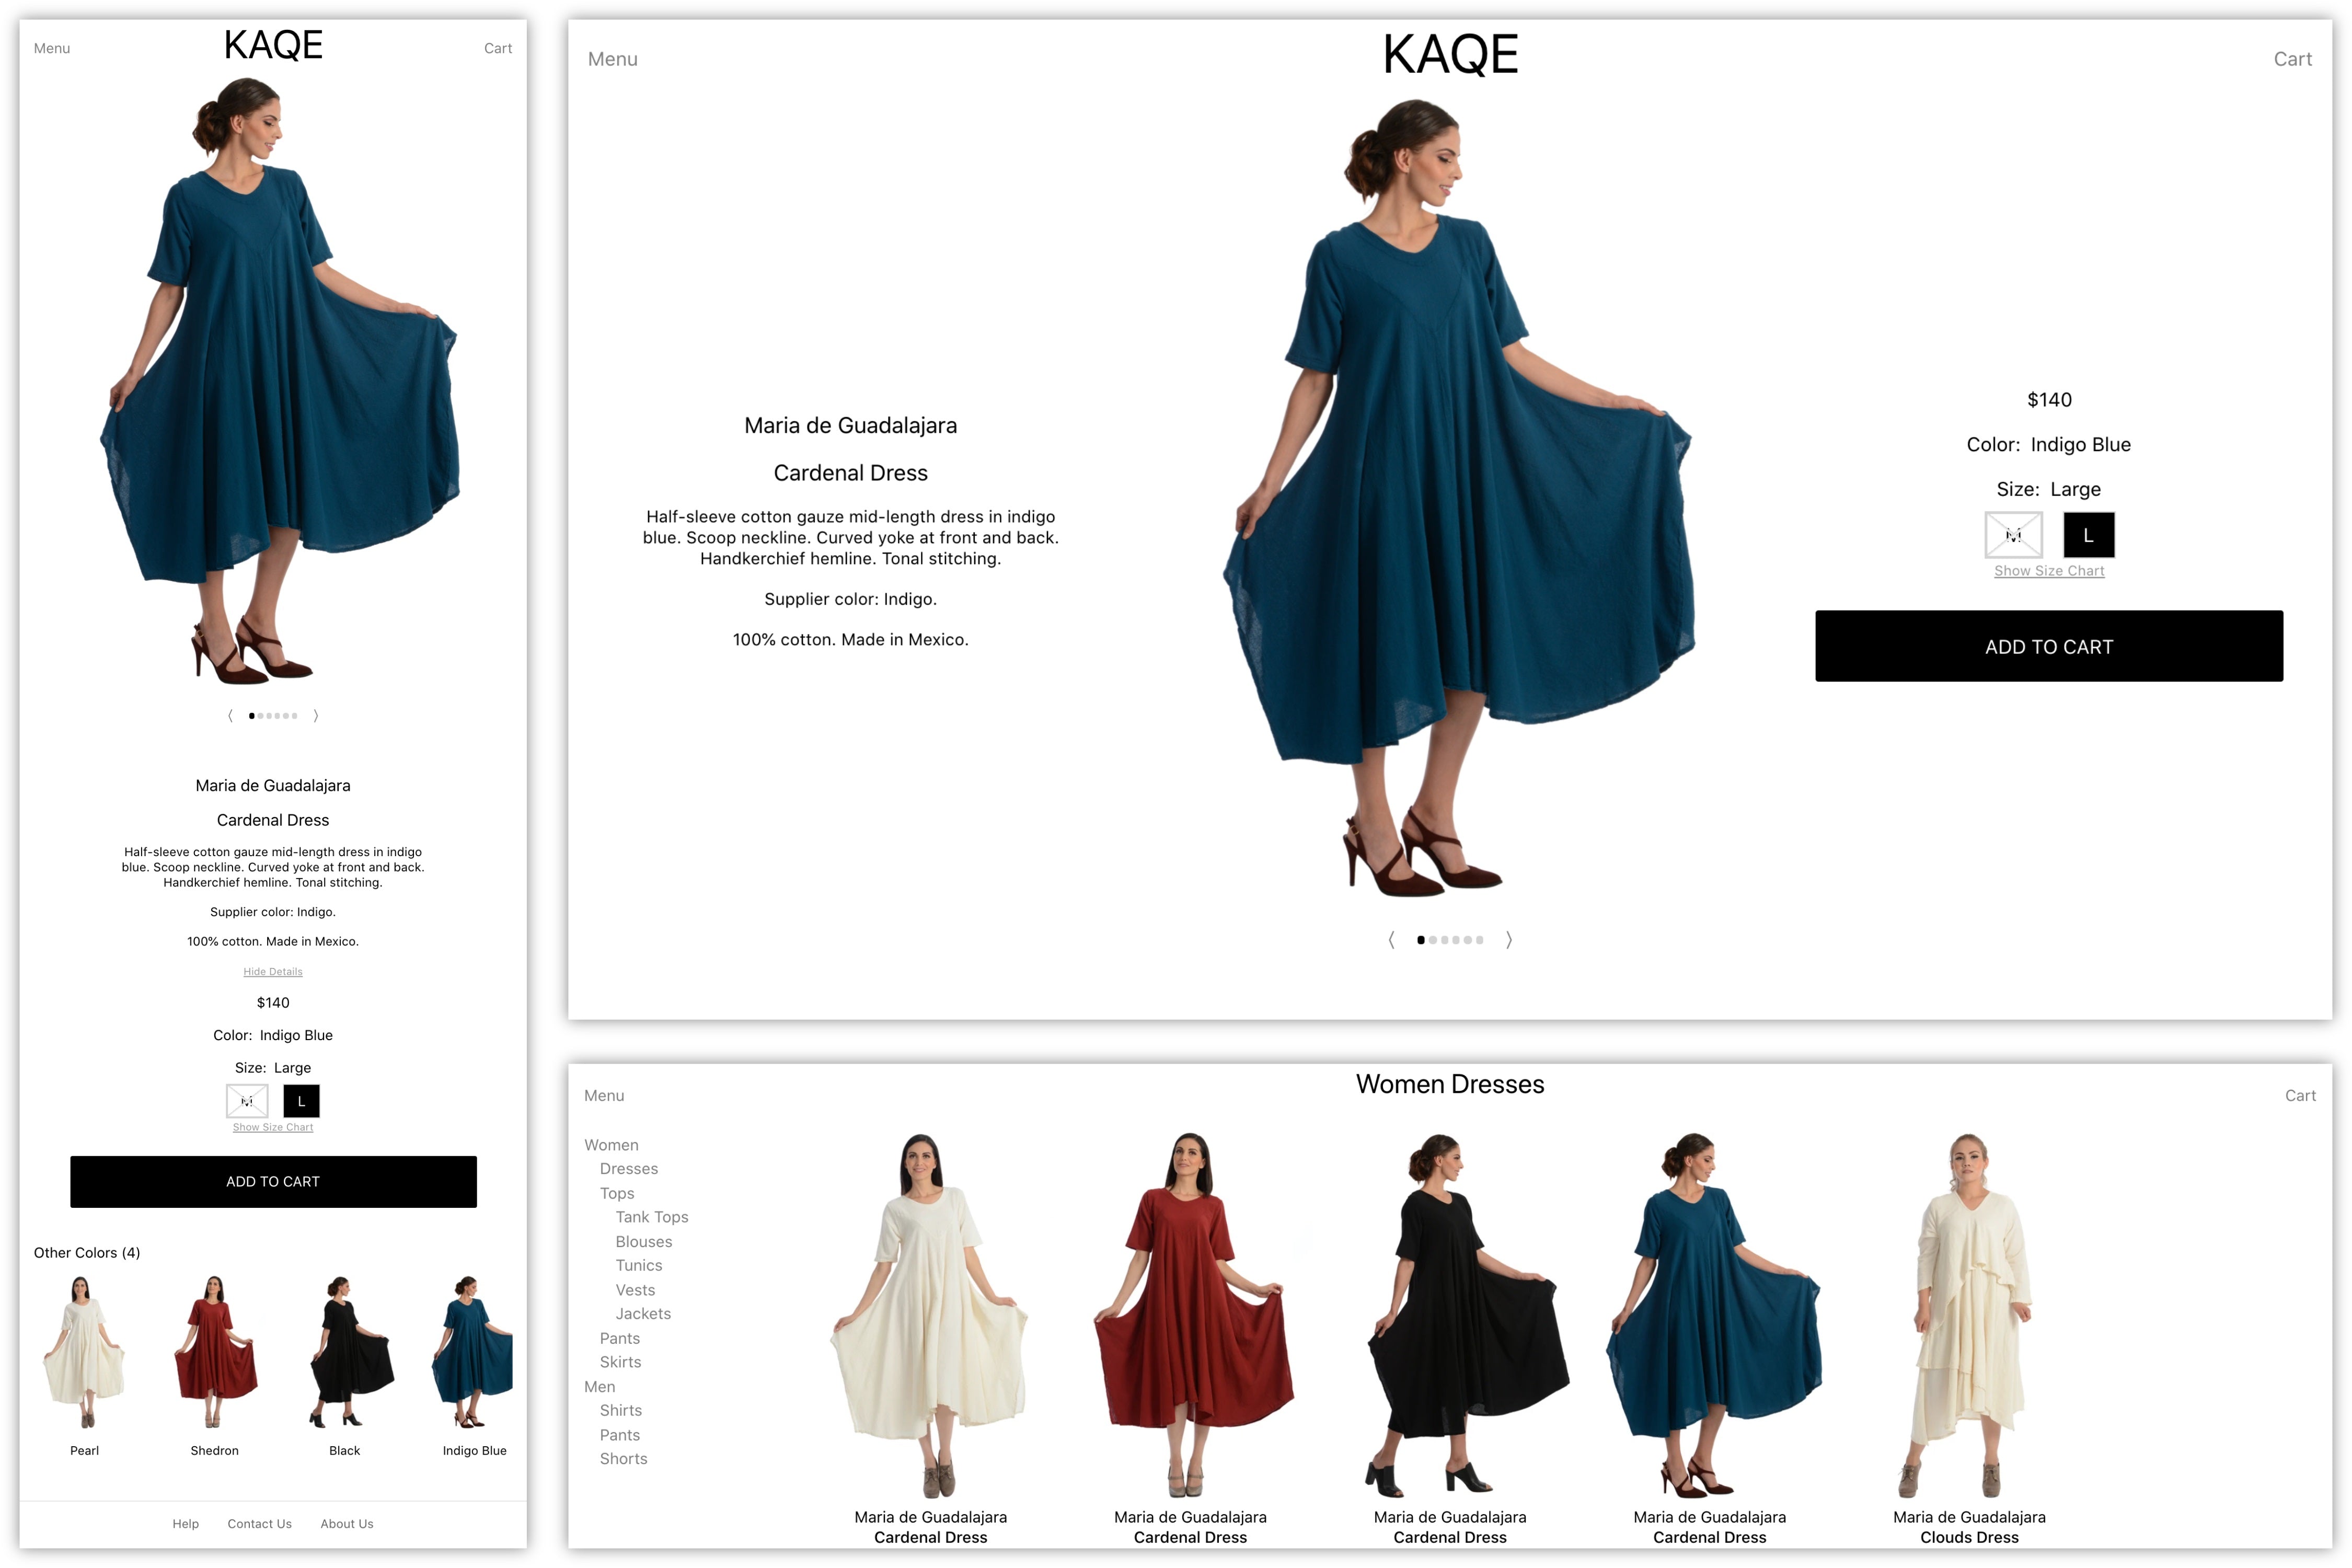Image resolution: width=2352 pixels, height=1568 pixels.
Task: Click next image arrow in mobile carousel
Action: pos(316,715)
